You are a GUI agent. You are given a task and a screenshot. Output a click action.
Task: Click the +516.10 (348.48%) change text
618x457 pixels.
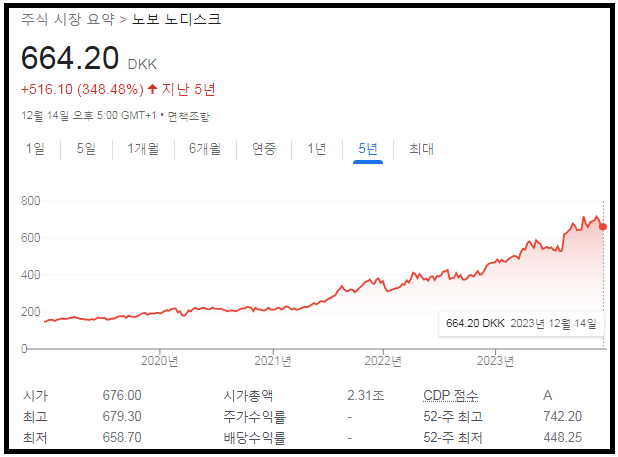(82, 89)
